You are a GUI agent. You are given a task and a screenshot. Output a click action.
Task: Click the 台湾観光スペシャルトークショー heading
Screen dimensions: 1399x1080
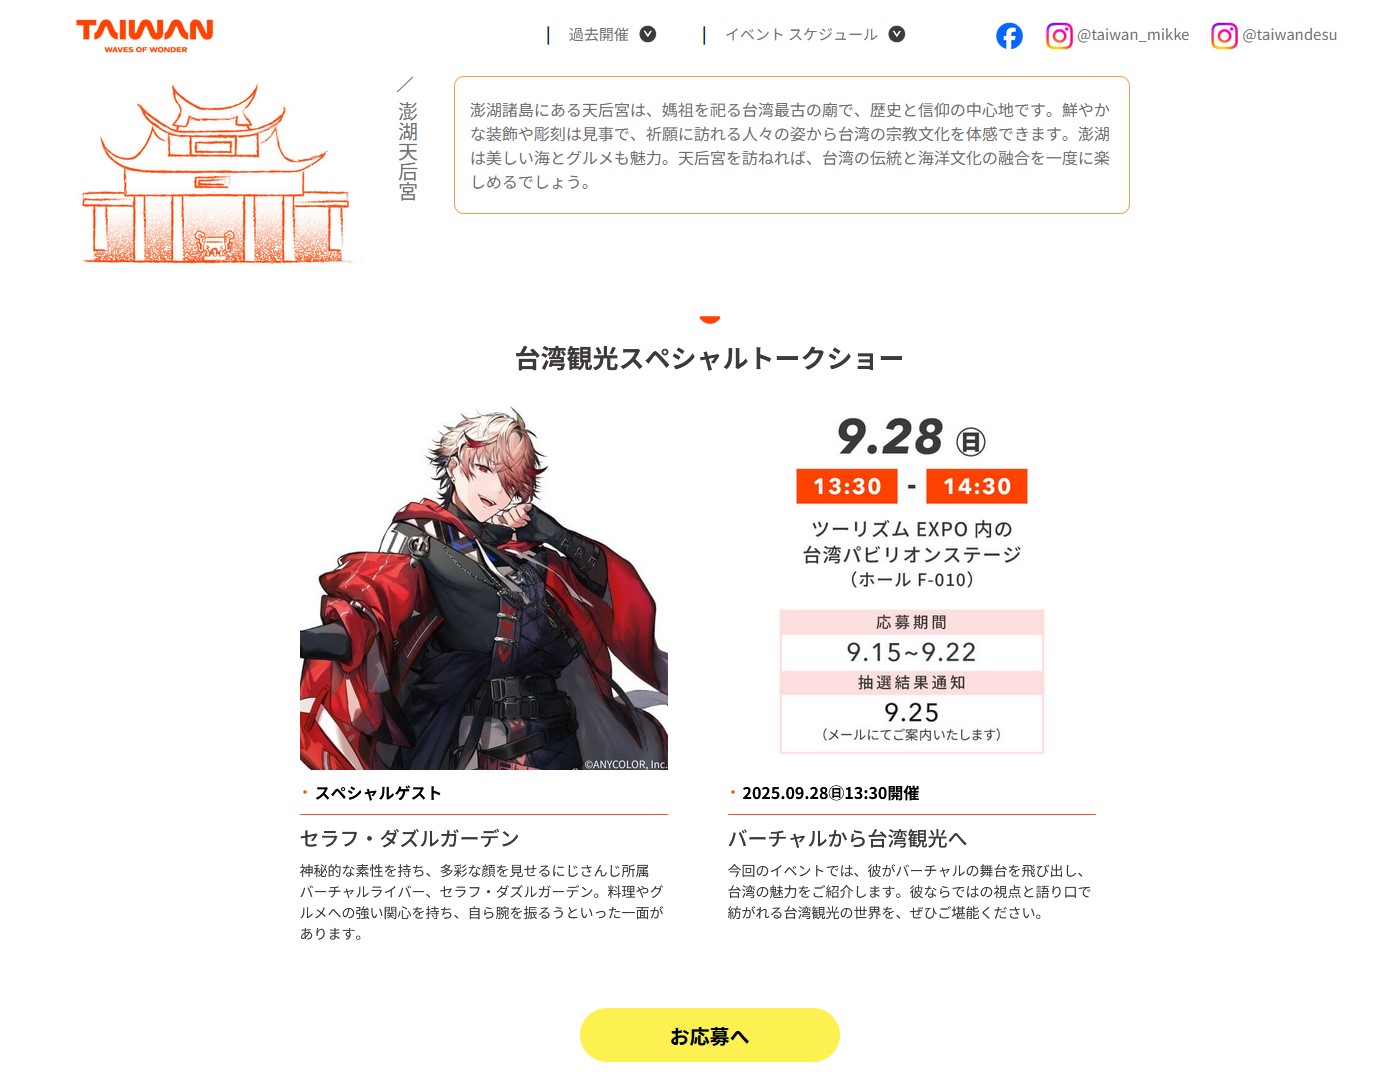tap(709, 358)
